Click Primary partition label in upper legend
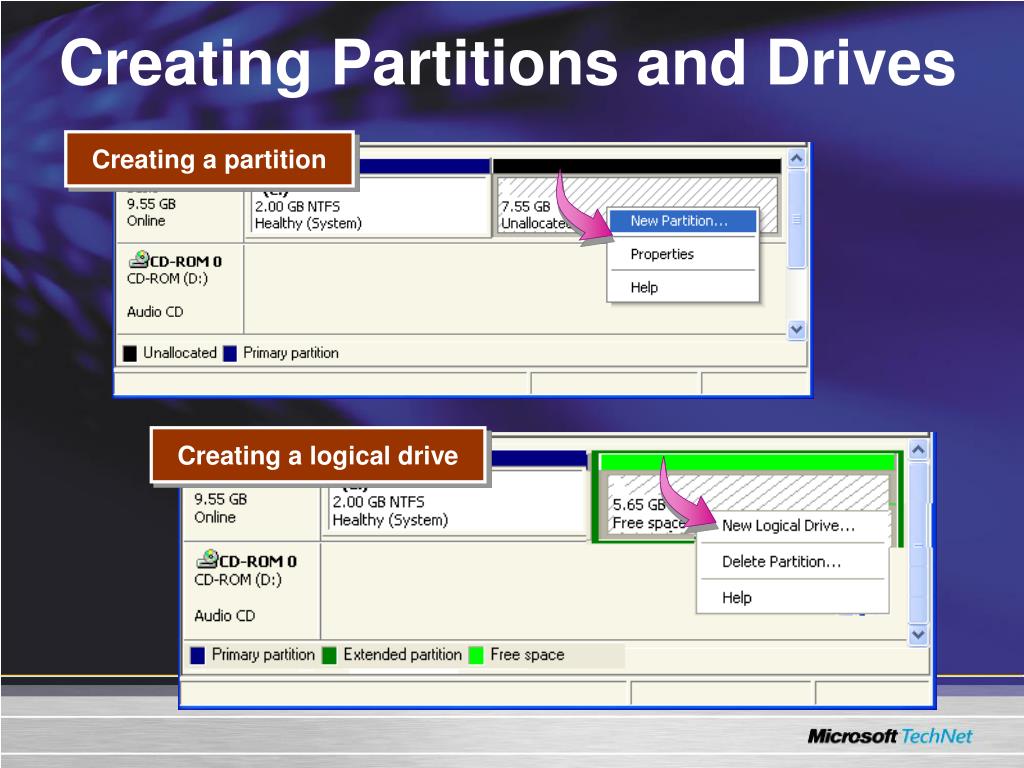 291,353
